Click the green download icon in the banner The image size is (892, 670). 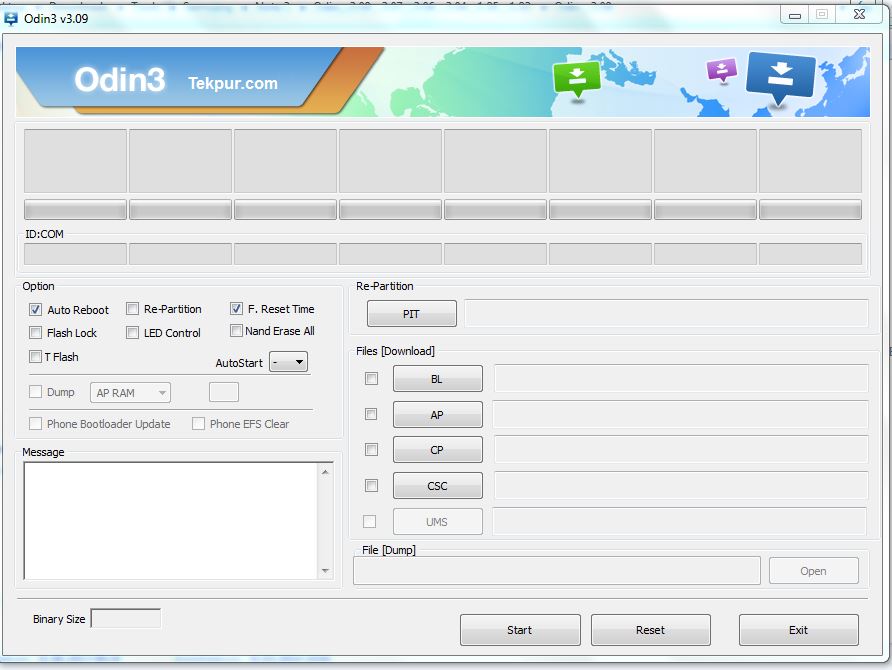(x=577, y=79)
